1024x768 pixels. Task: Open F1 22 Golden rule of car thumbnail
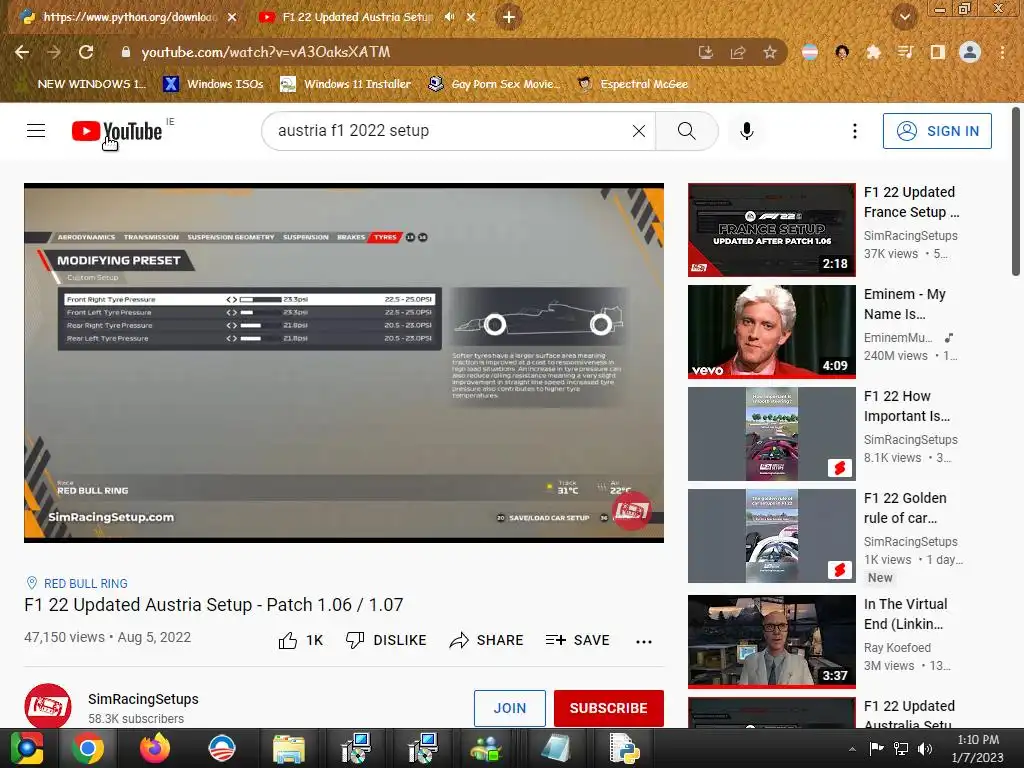[771, 536]
